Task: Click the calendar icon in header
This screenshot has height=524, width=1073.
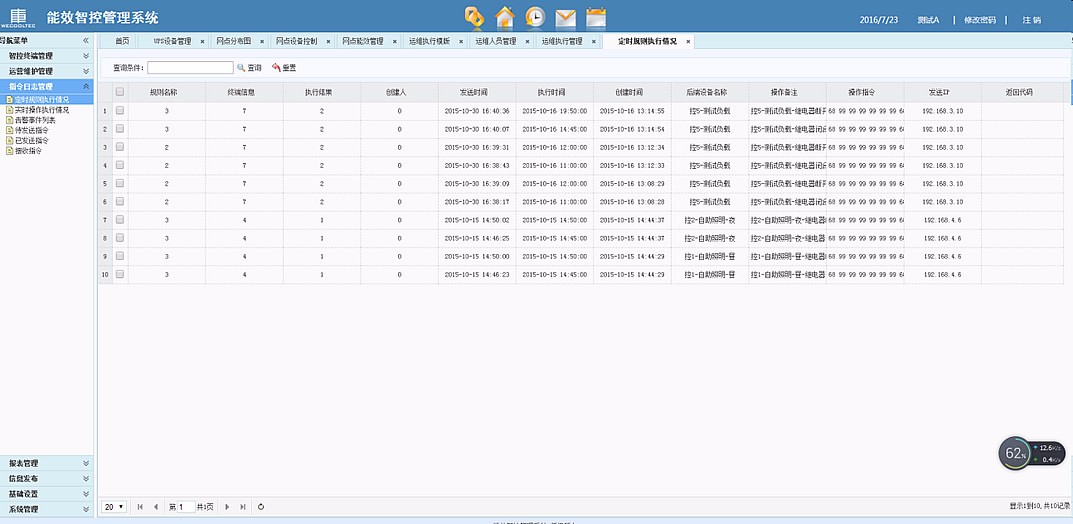Action: 596,17
